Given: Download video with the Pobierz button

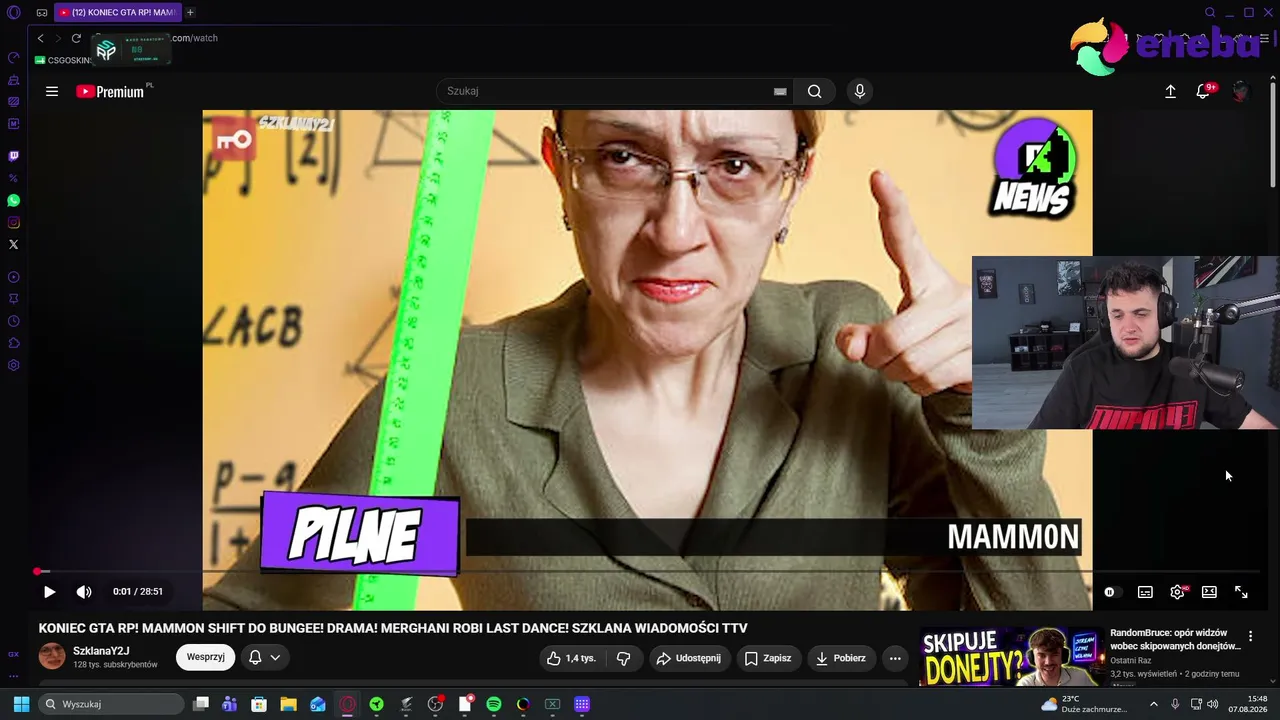Looking at the screenshot, I should 841,658.
